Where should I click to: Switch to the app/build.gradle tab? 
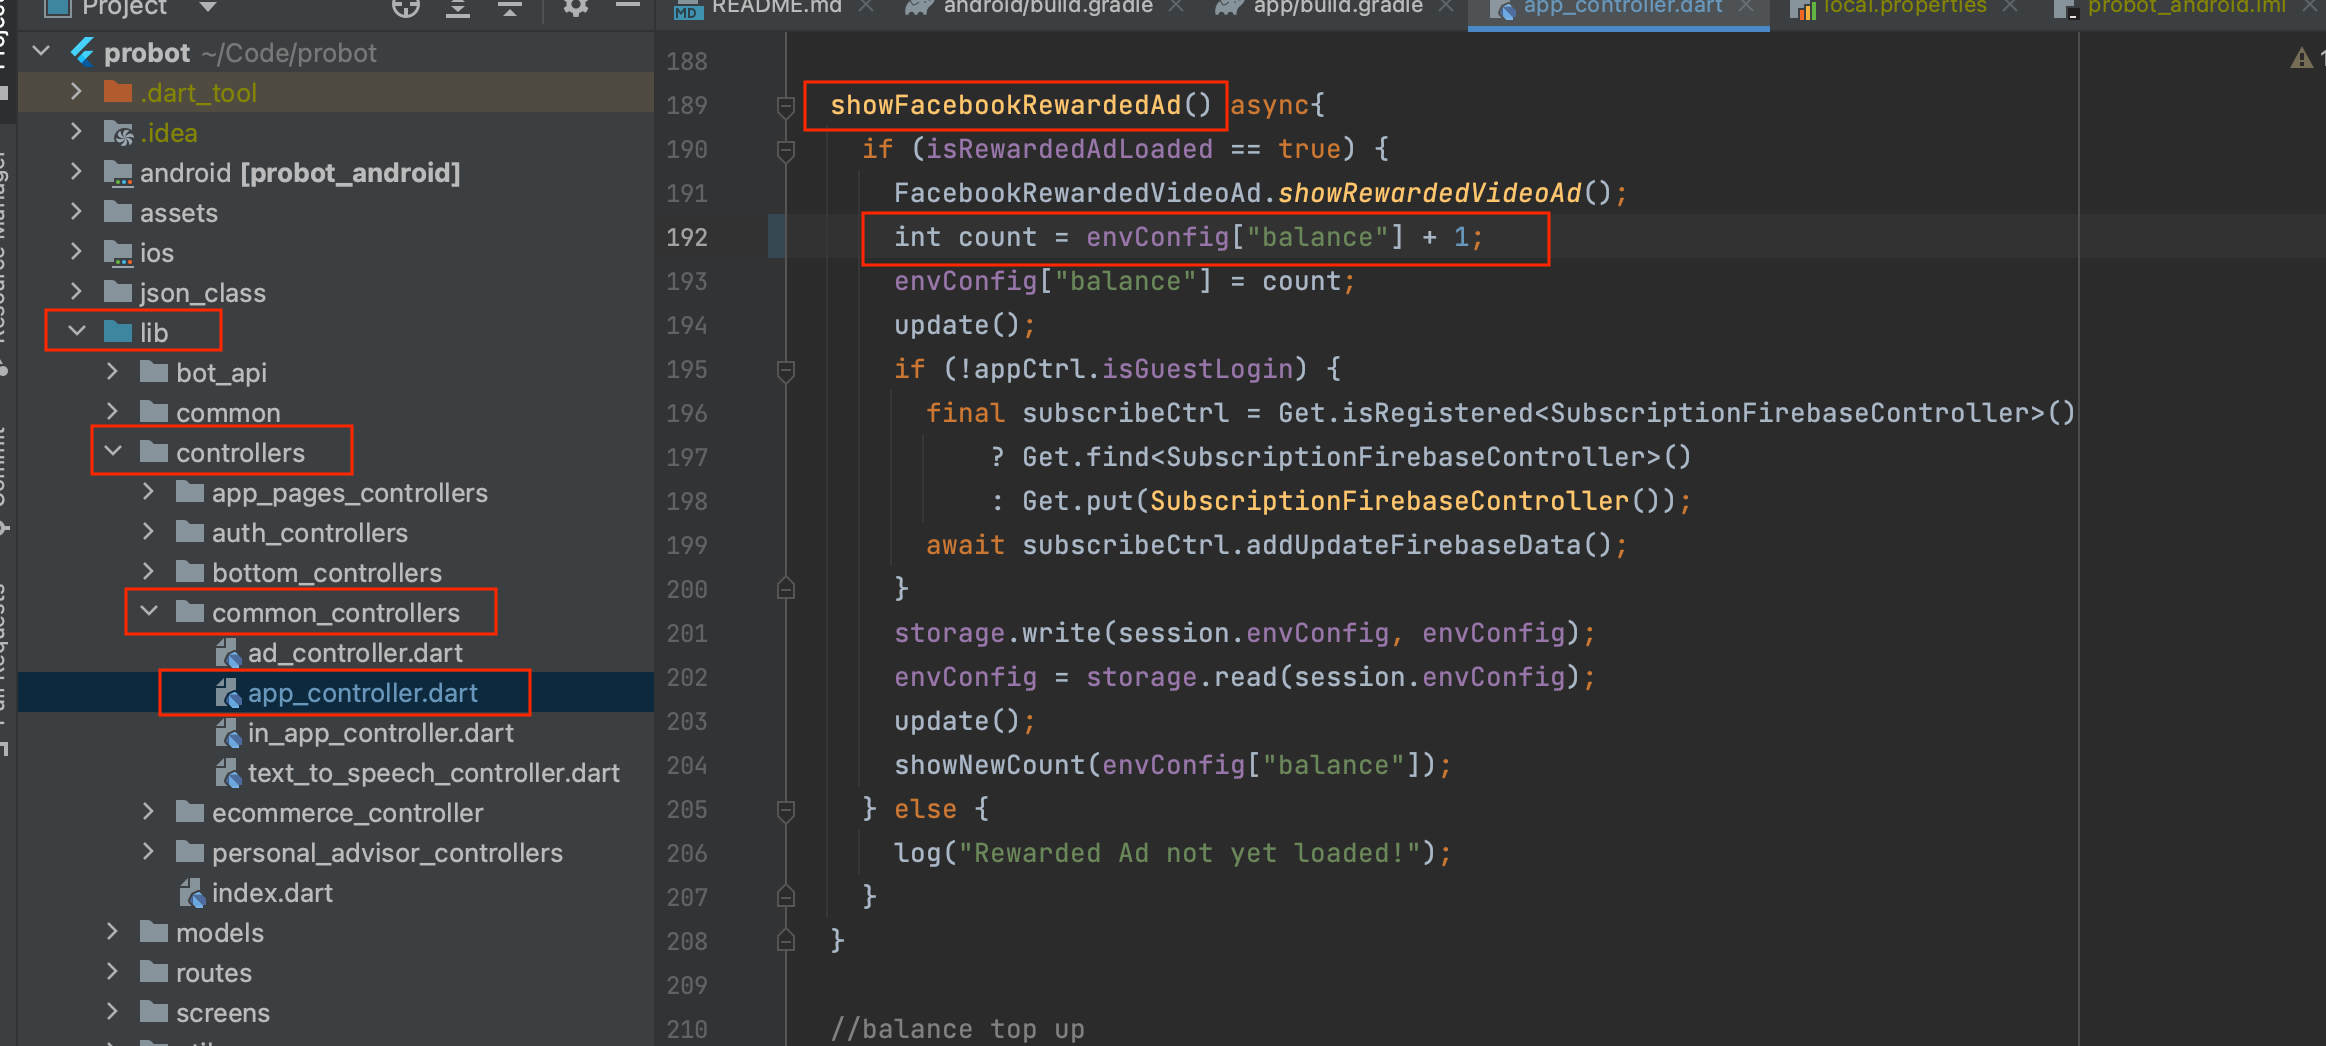pos(1337,8)
